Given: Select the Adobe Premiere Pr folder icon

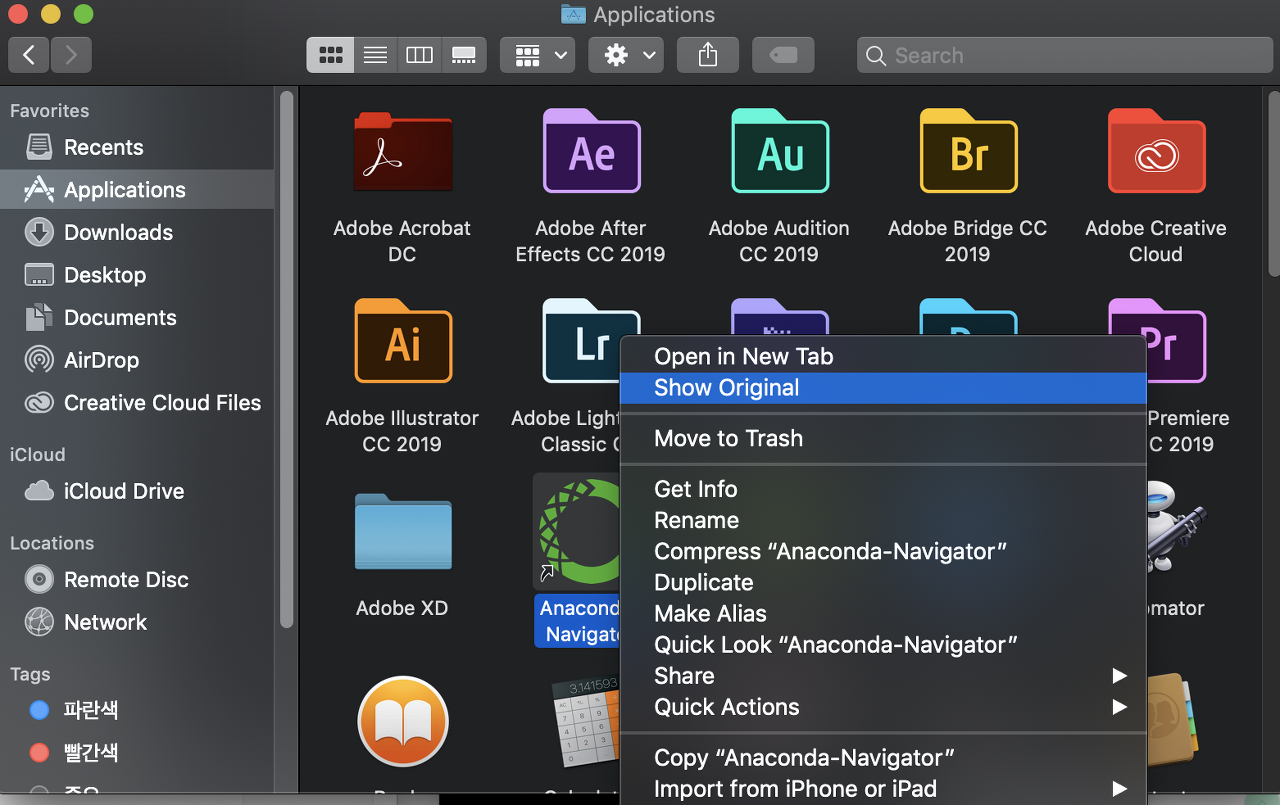Looking at the screenshot, I should (1176, 341).
